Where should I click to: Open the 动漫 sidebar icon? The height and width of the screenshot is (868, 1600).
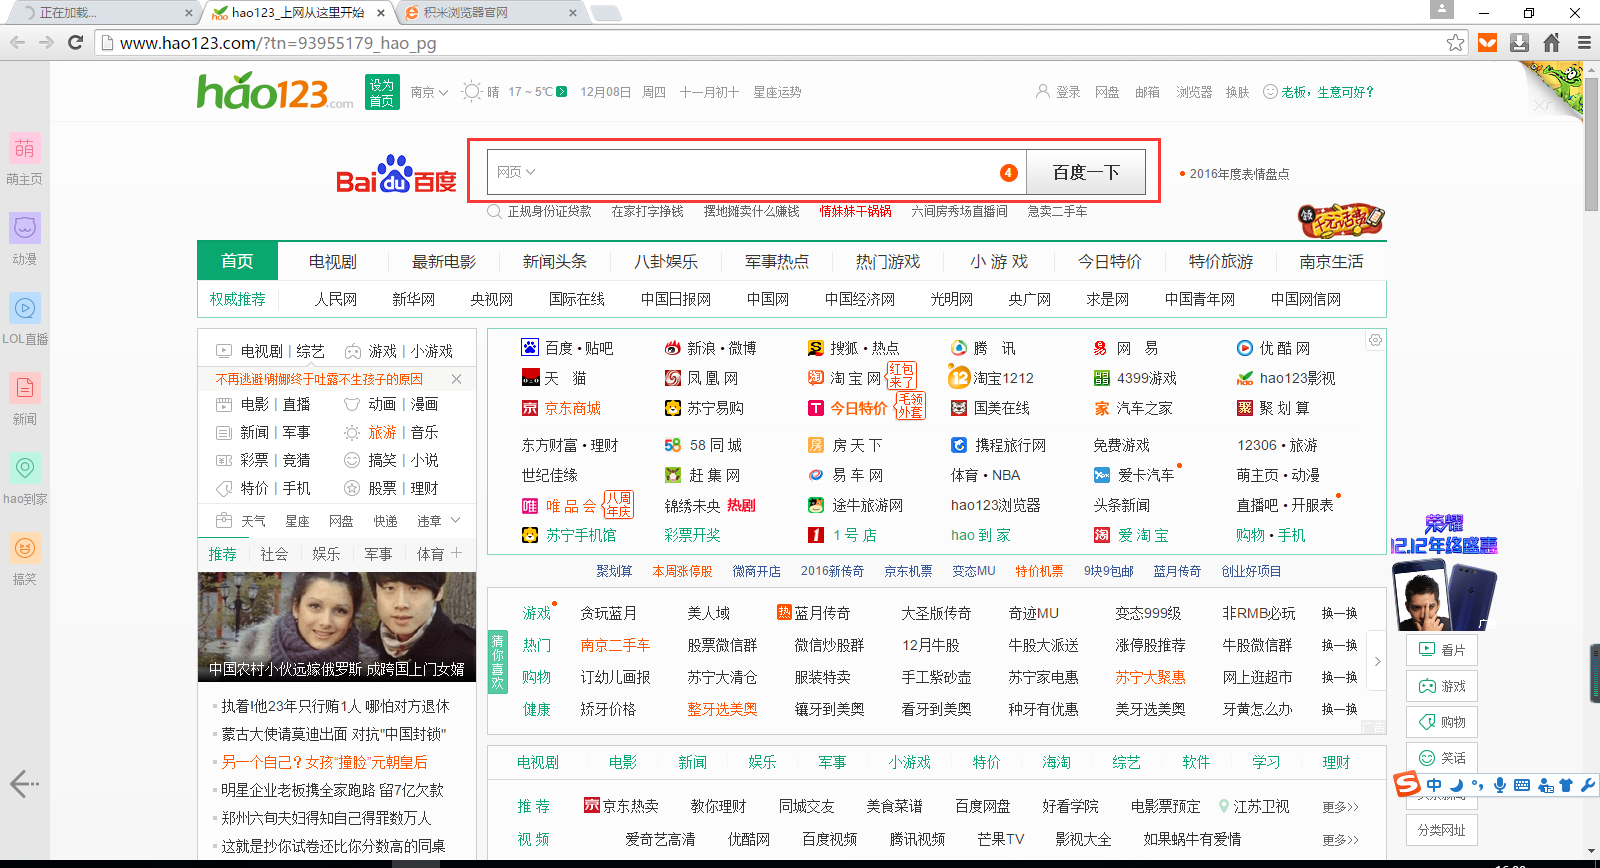(x=25, y=228)
